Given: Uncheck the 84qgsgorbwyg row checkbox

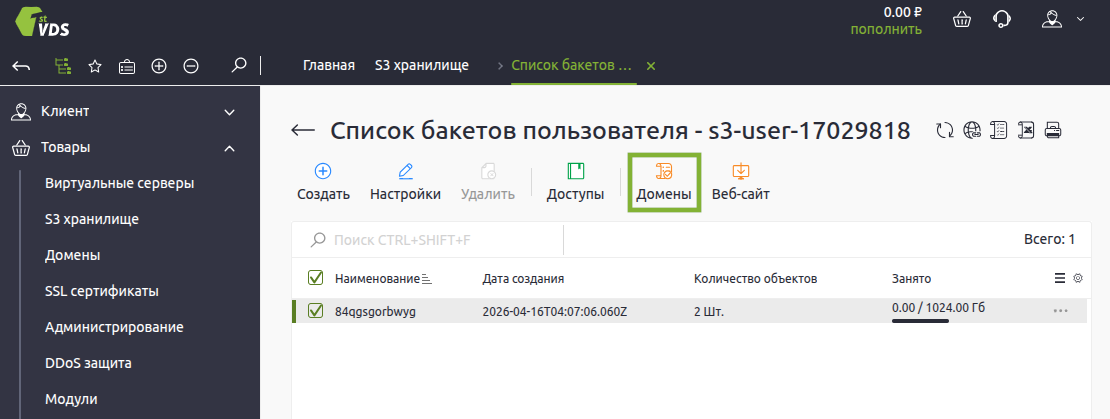Looking at the screenshot, I should (x=315, y=311).
